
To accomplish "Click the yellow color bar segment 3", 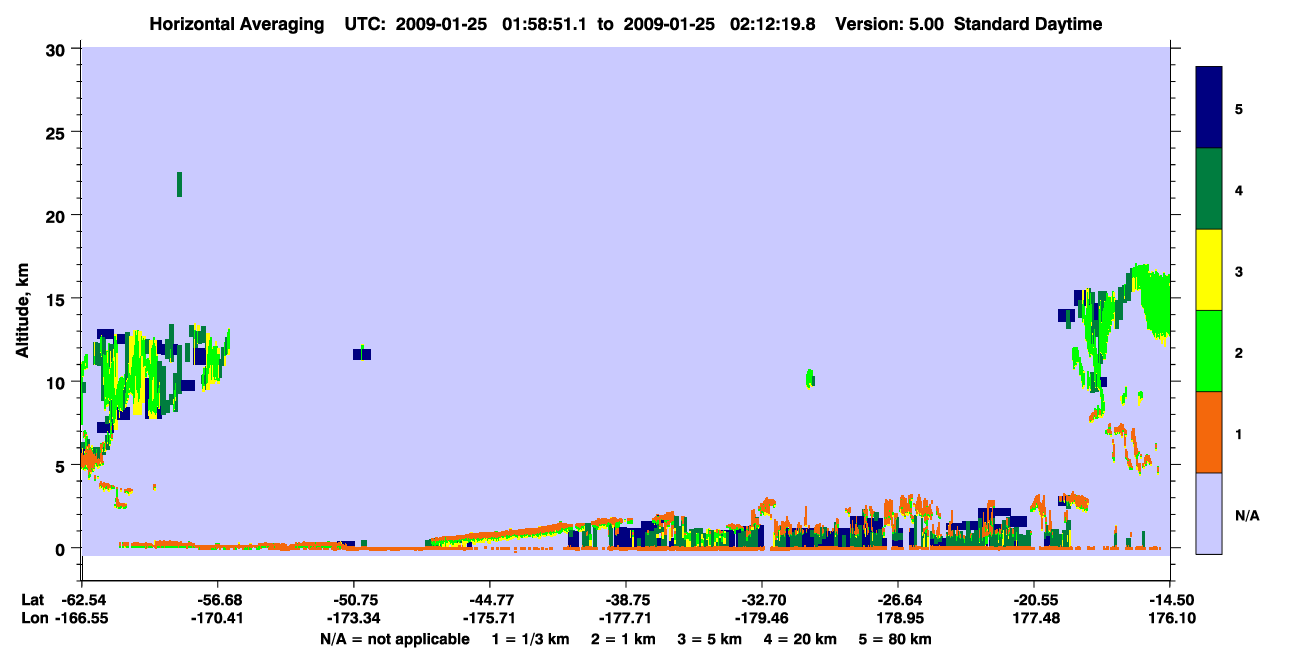I will click(x=1209, y=269).
